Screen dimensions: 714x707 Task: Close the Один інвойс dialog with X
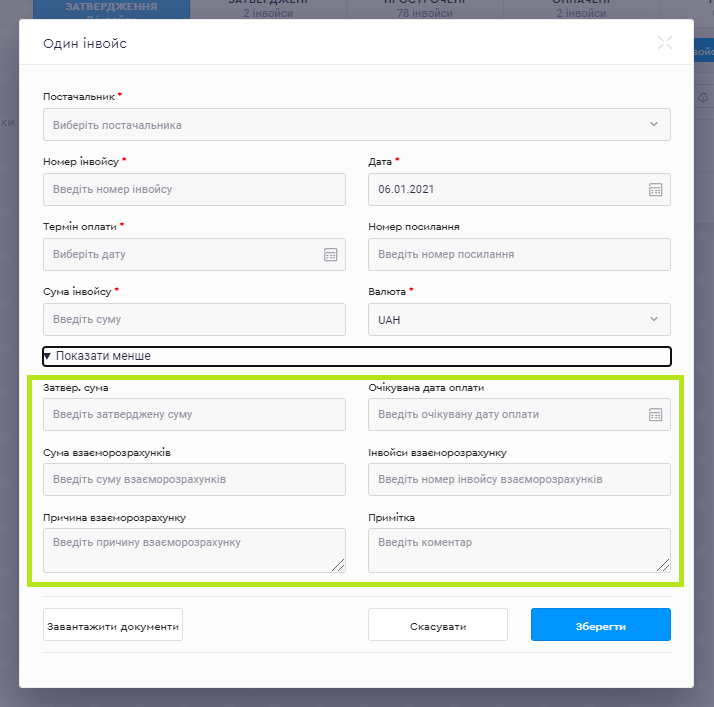665,43
